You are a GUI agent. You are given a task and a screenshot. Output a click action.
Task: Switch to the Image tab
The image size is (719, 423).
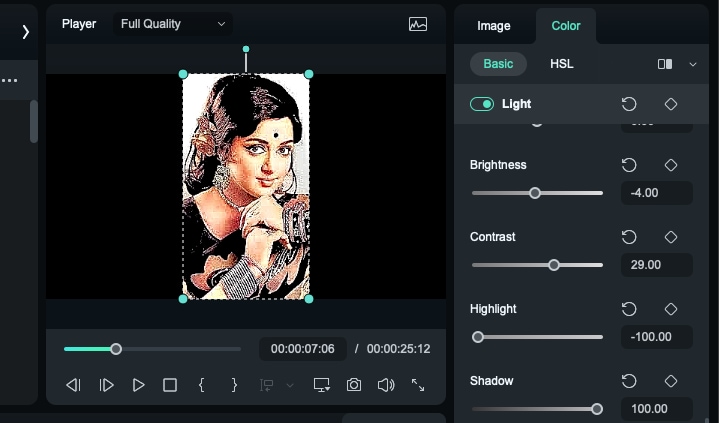point(493,26)
